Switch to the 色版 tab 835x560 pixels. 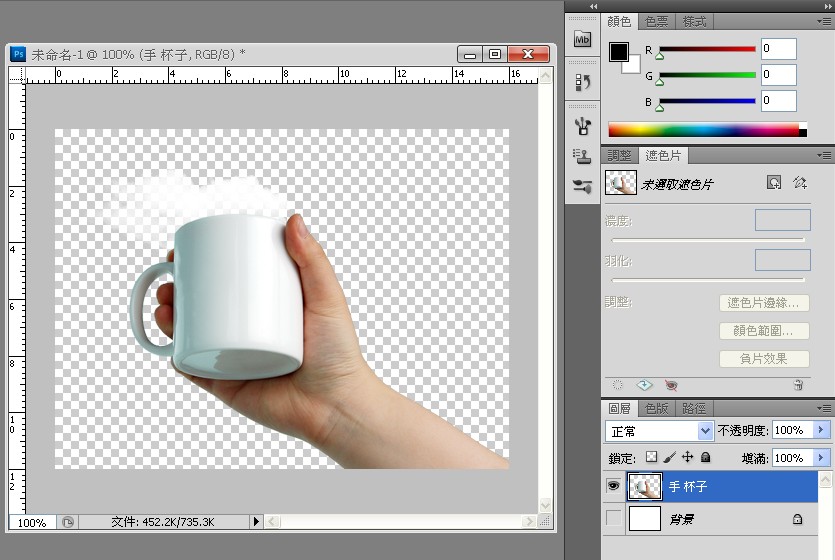[657, 408]
